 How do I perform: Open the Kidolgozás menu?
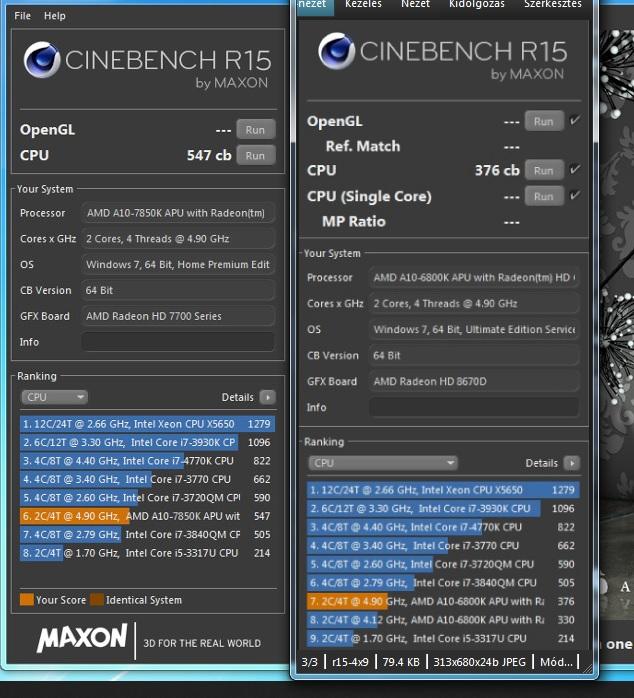(x=476, y=4)
